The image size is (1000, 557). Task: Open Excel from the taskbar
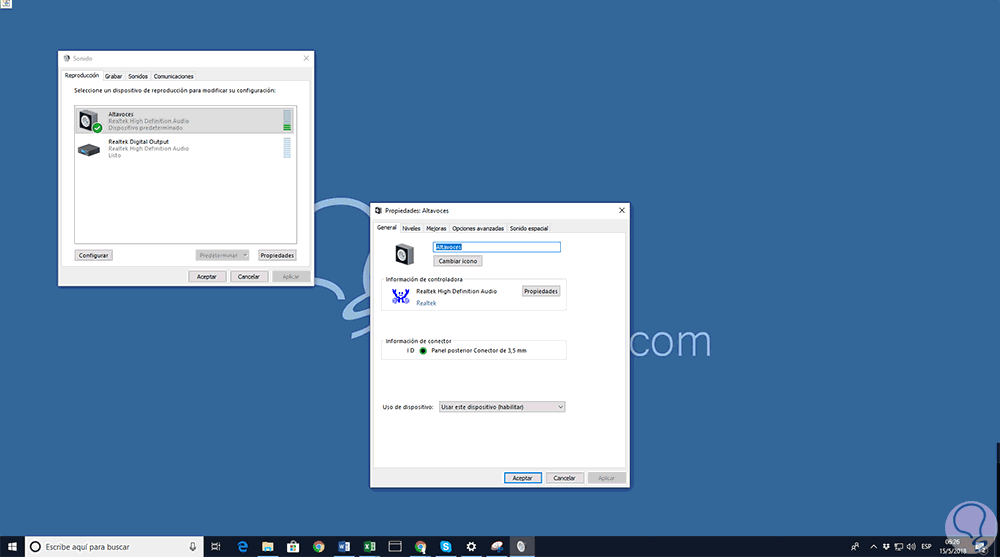[x=369, y=547]
